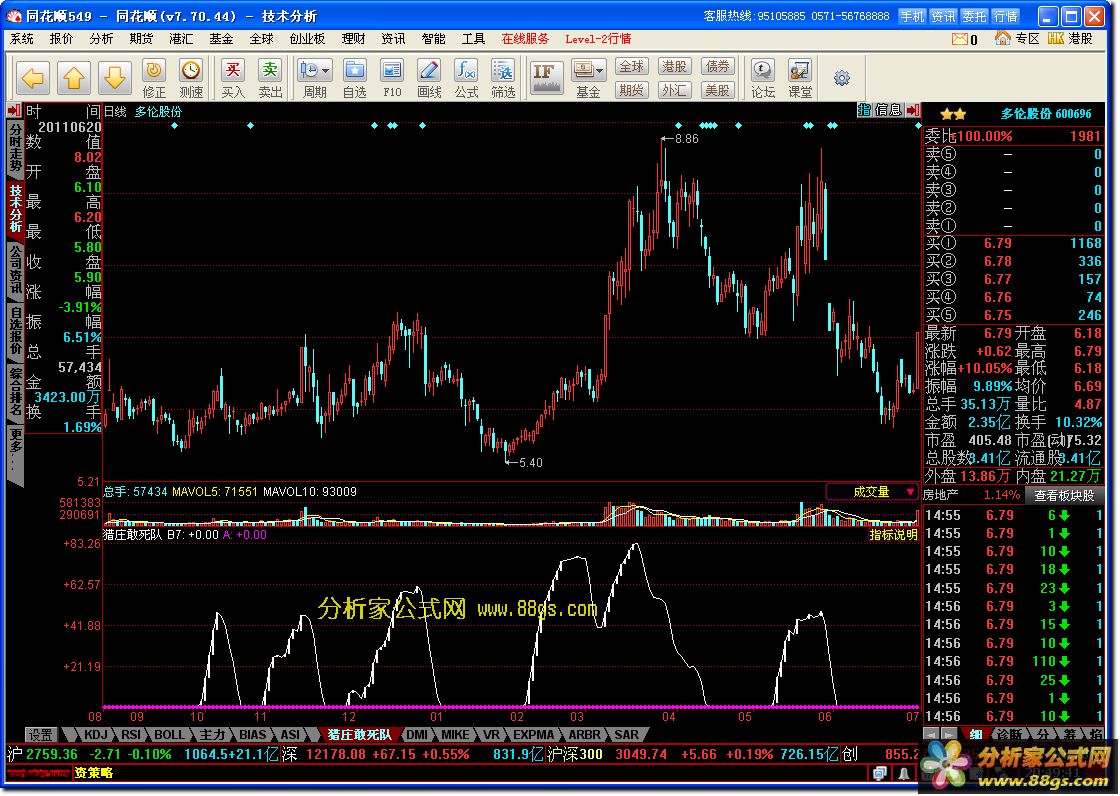This screenshot has height=796, width=1120.
Task: Click the 全球 markets button
Action: [631, 67]
